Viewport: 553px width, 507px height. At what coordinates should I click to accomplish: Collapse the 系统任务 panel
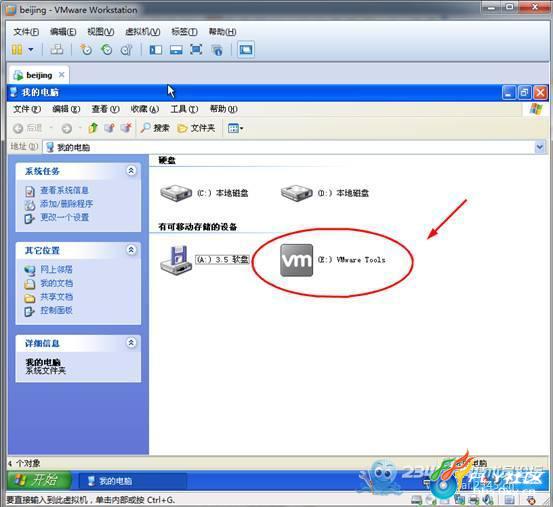[x=131, y=171]
